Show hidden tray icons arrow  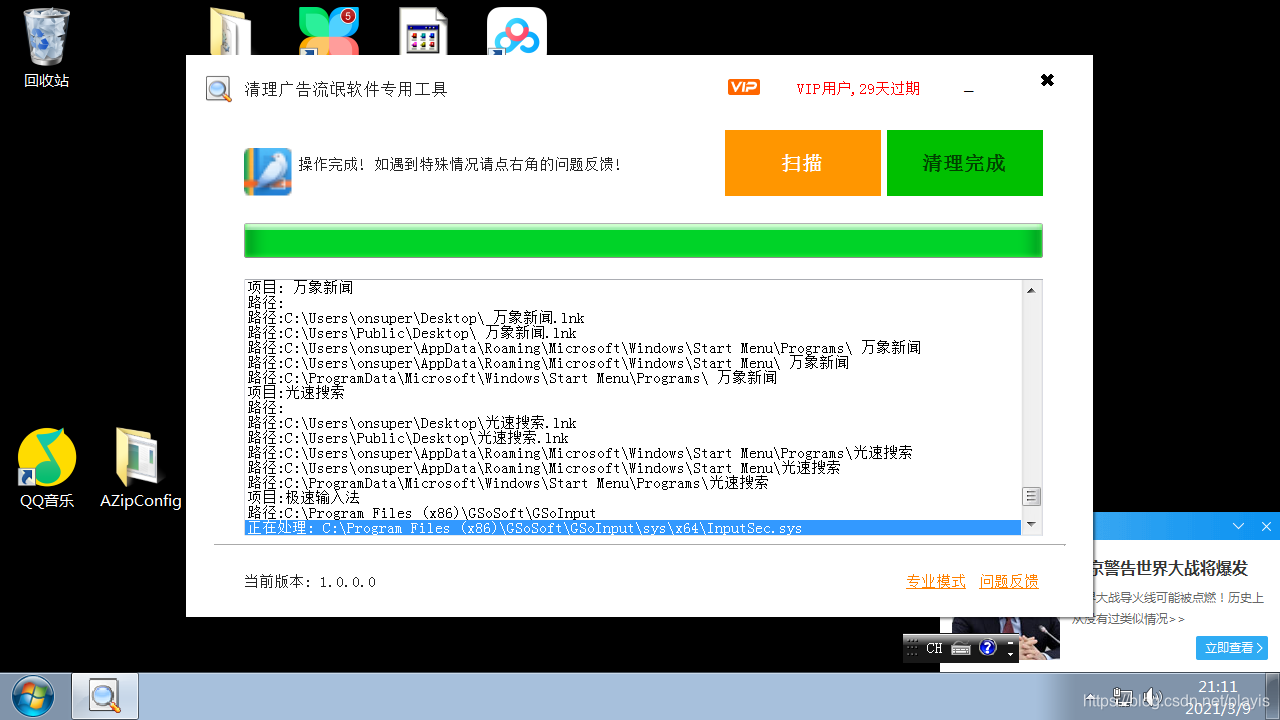click(x=1093, y=696)
